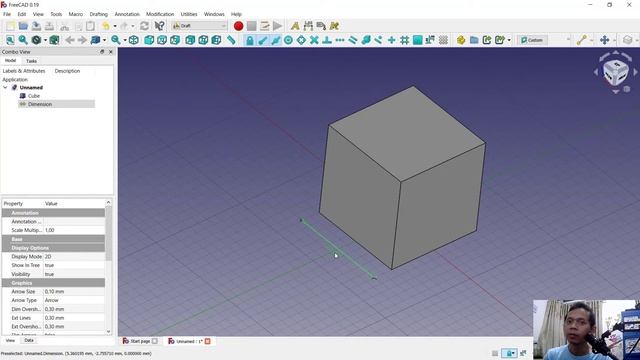Click the property panel vertical scrollbar
640x360 pixels.
(x=109, y=233)
